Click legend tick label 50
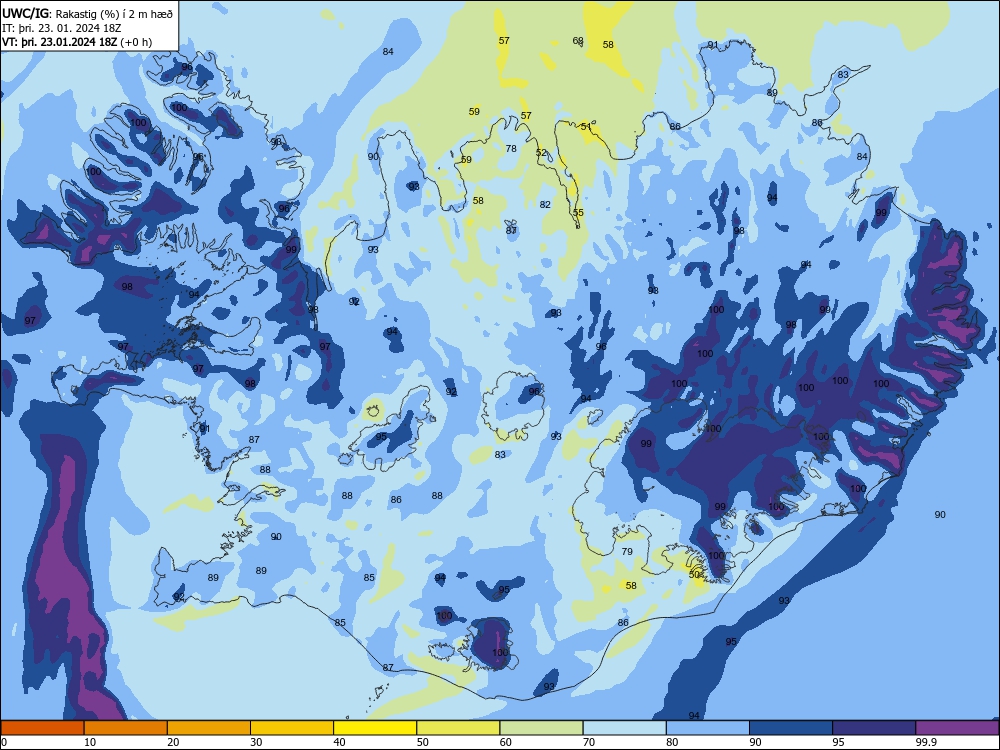This screenshot has height=750, width=1000. [x=423, y=742]
